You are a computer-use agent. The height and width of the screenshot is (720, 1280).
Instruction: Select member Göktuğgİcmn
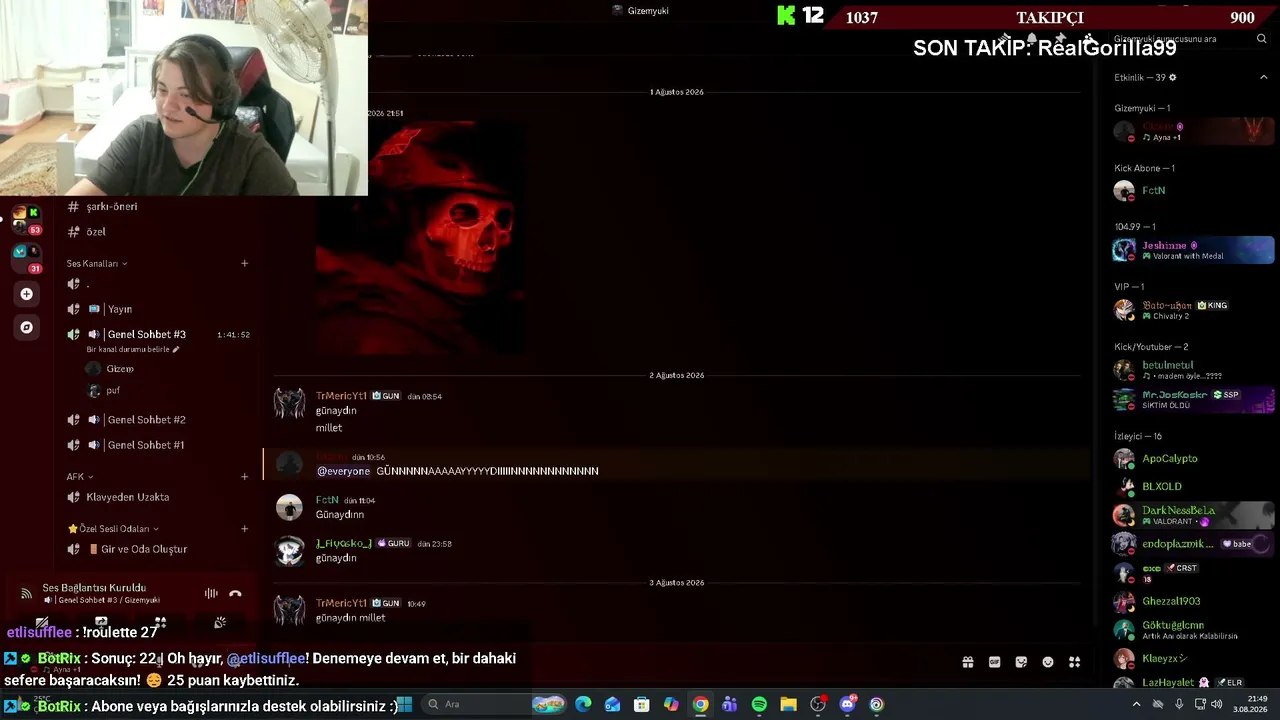[x=1192, y=630]
